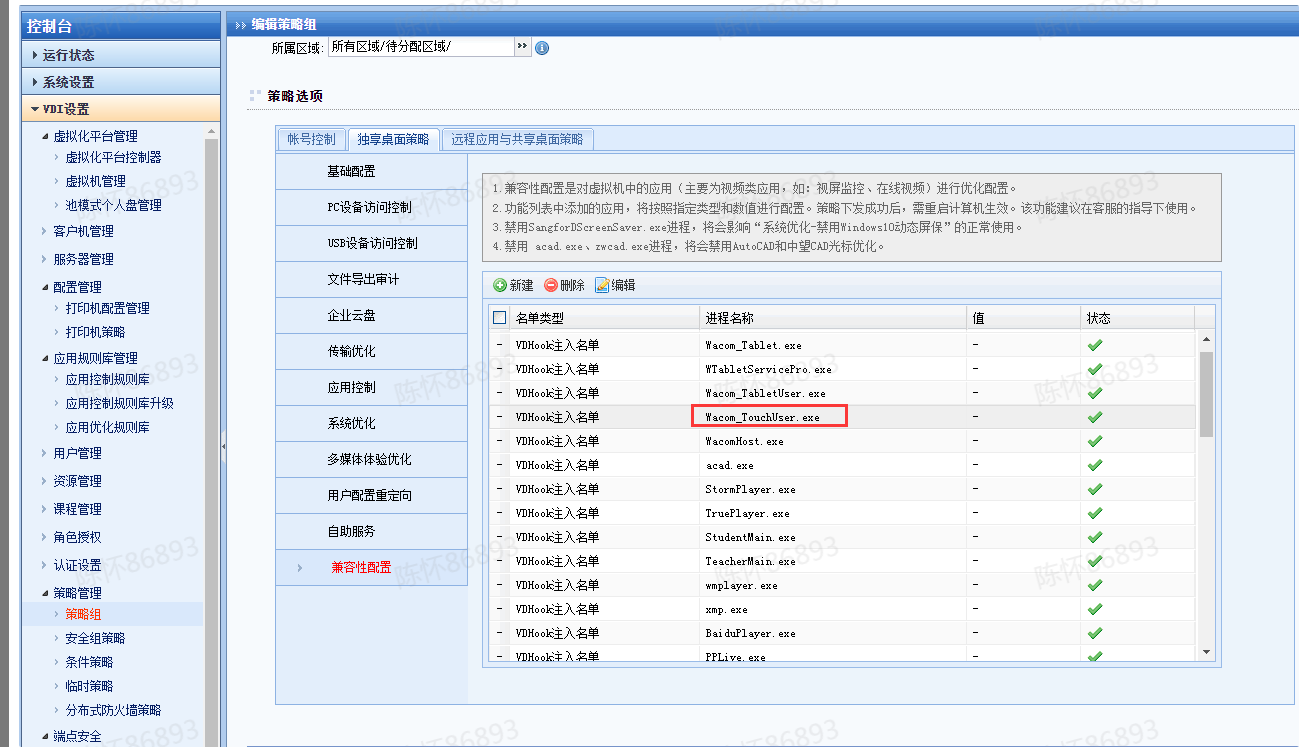Open 打印机配置管理 in sidebar
This screenshot has width=1301, height=747.
click(107, 308)
